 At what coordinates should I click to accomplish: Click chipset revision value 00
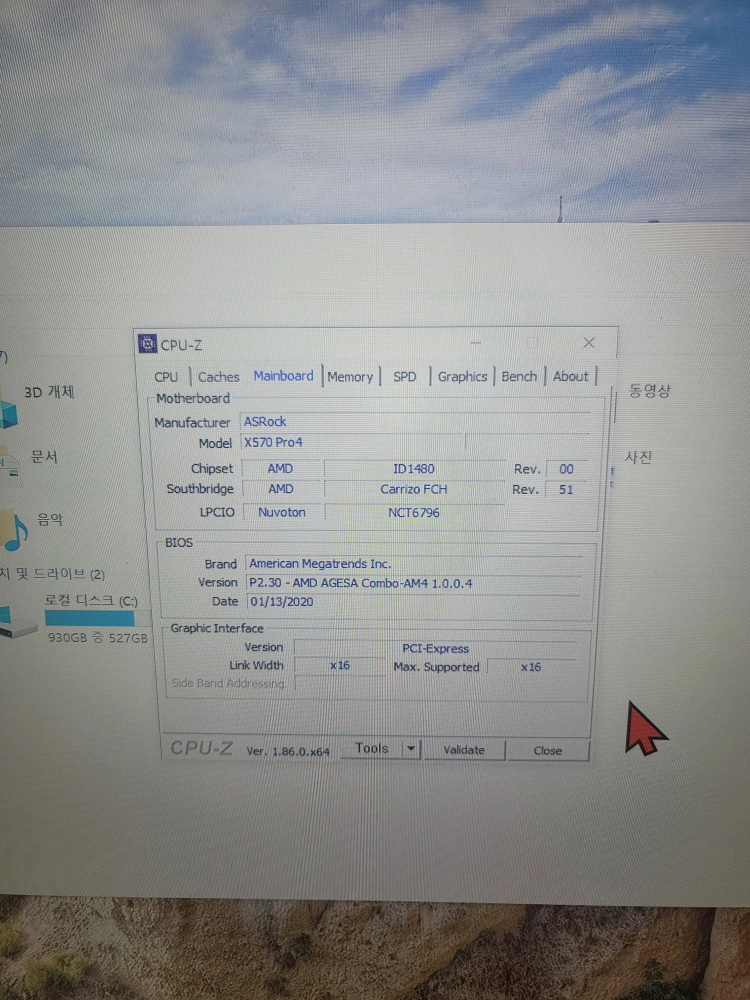(x=566, y=469)
